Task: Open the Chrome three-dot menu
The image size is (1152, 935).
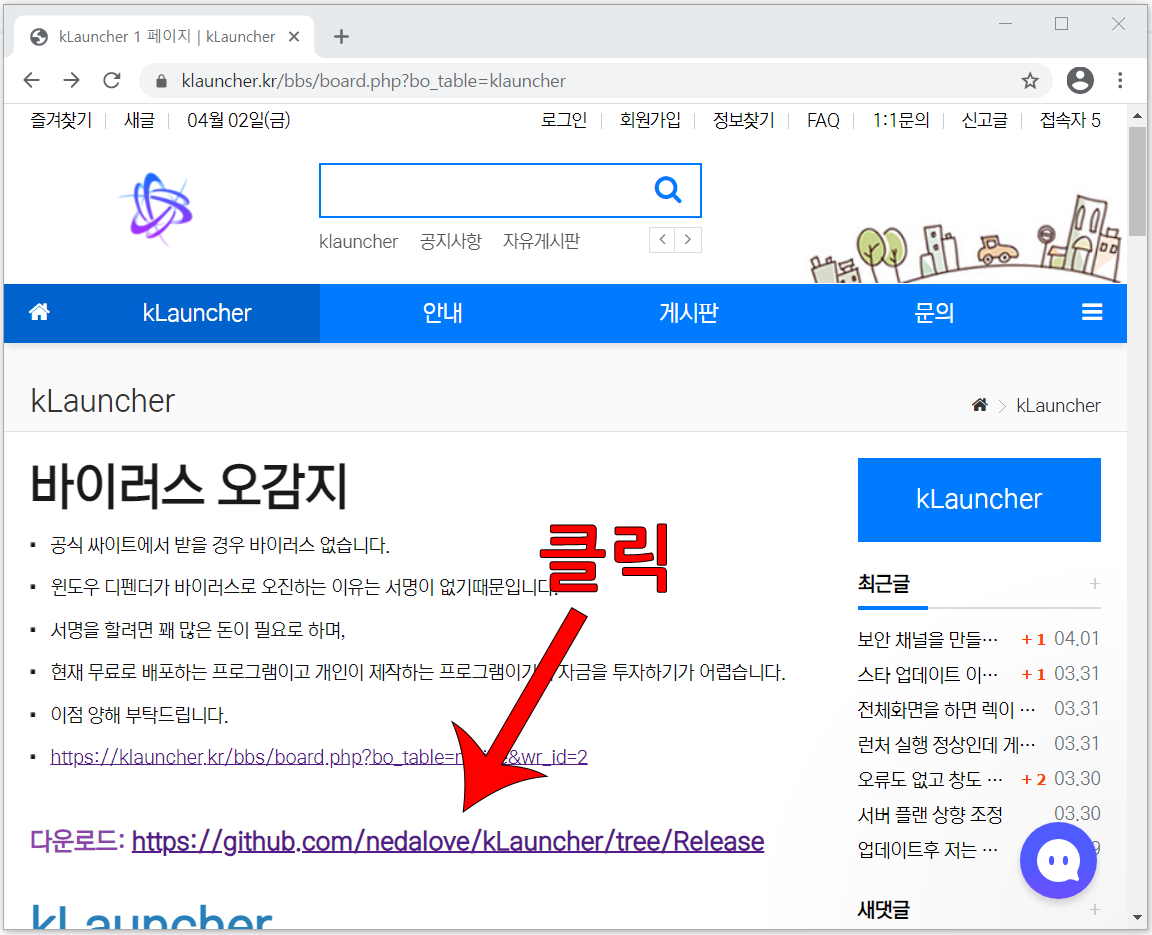Action: [x=1120, y=80]
